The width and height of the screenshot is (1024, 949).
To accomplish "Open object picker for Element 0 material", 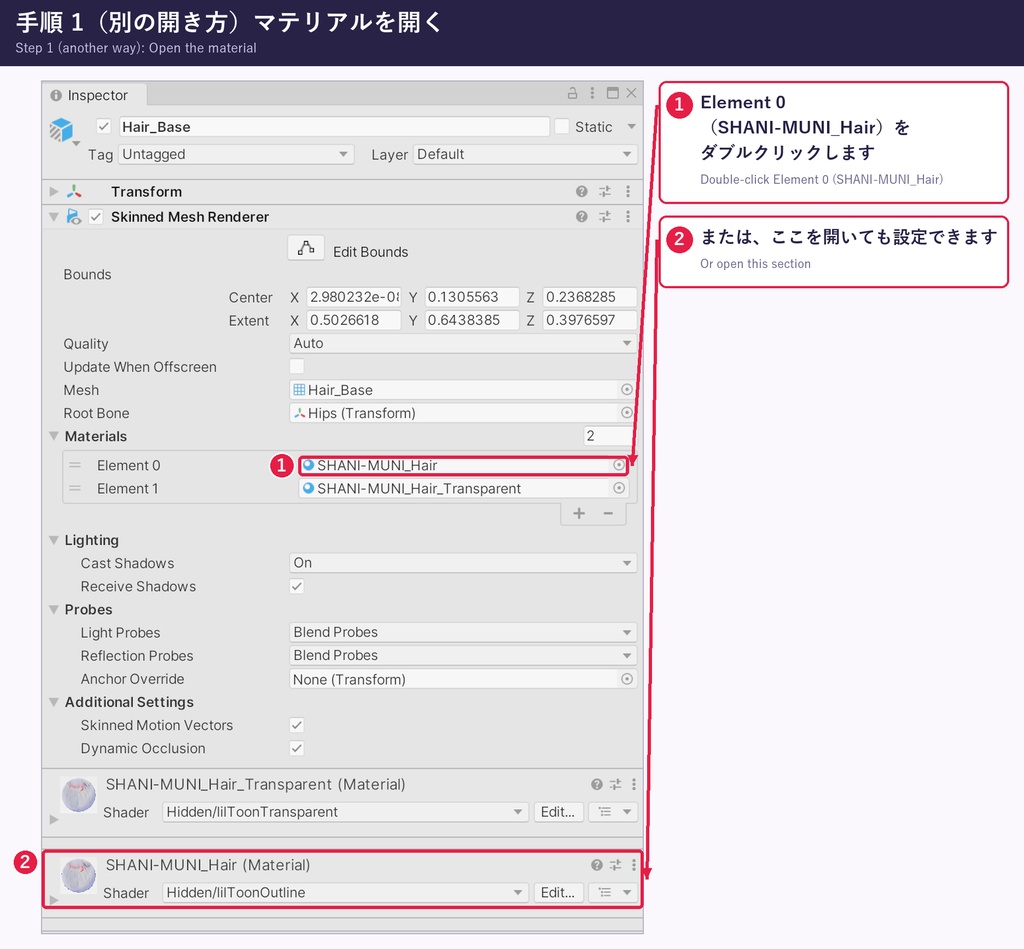I will pyautogui.click(x=618, y=465).
